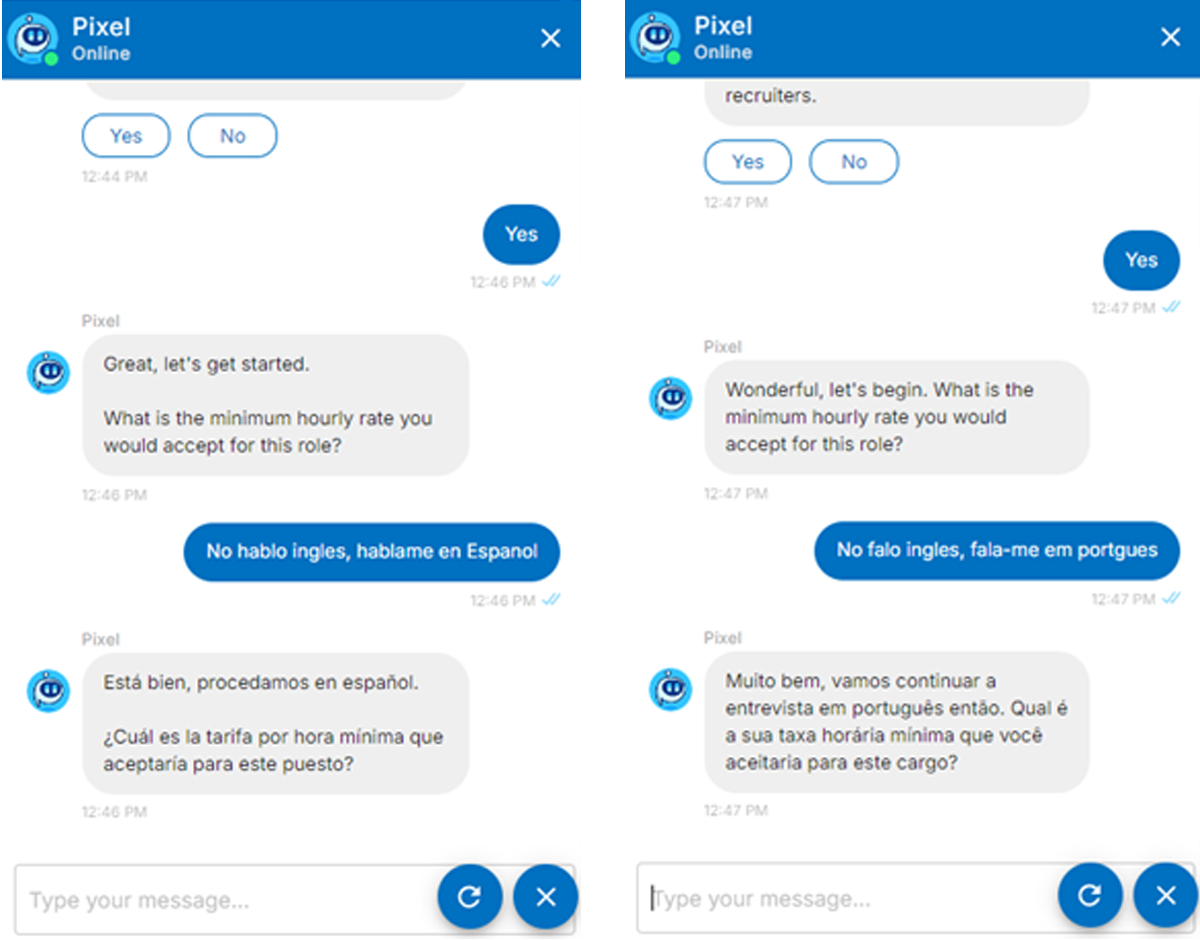Select the Yes option in right chat
The height and width of the screenshot is (940, 1200).
748,162
